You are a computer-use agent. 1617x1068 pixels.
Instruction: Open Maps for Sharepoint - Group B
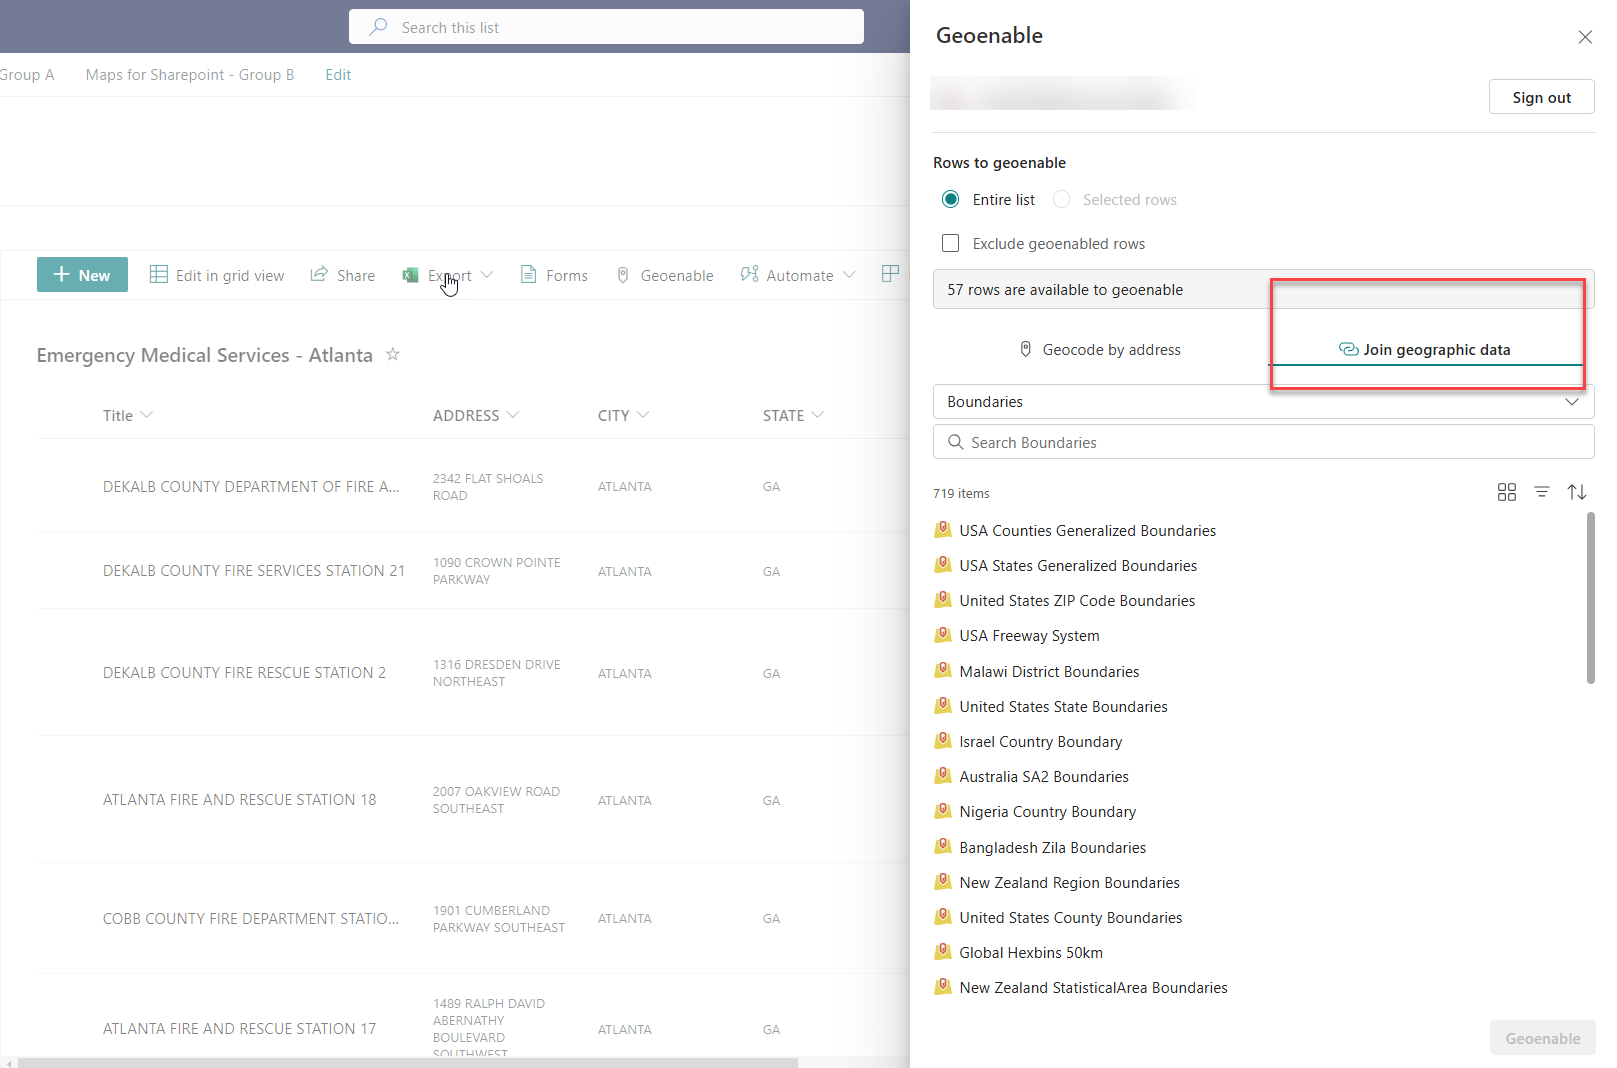pos(189,74)
